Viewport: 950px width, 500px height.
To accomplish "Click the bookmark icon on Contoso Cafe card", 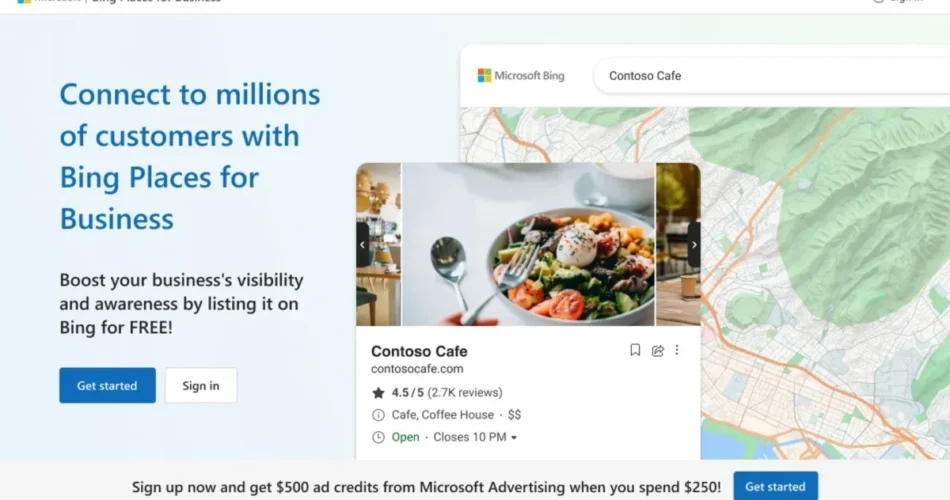I will pos(635,350).
